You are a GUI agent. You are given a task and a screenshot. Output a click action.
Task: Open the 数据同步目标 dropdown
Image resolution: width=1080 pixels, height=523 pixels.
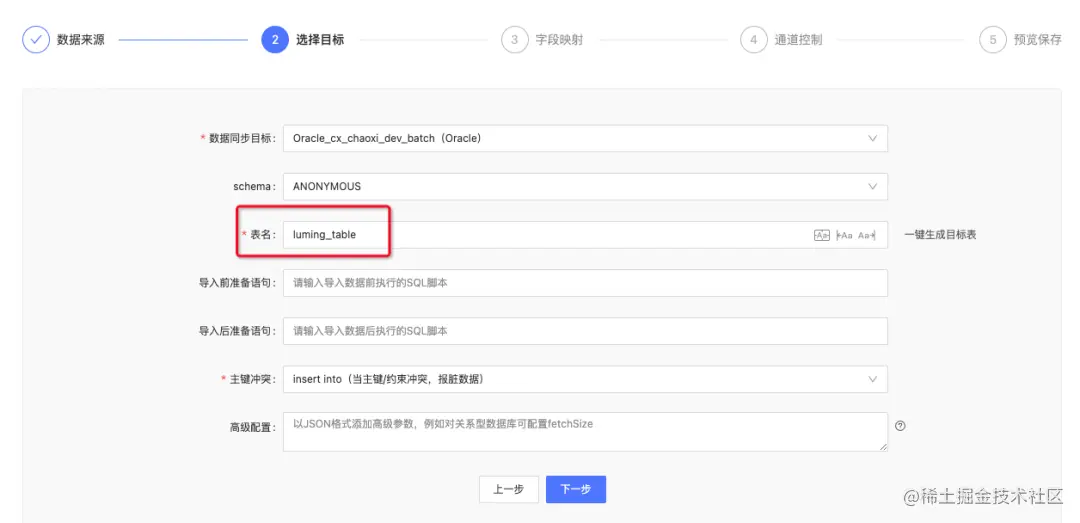(x=585, y=138)
